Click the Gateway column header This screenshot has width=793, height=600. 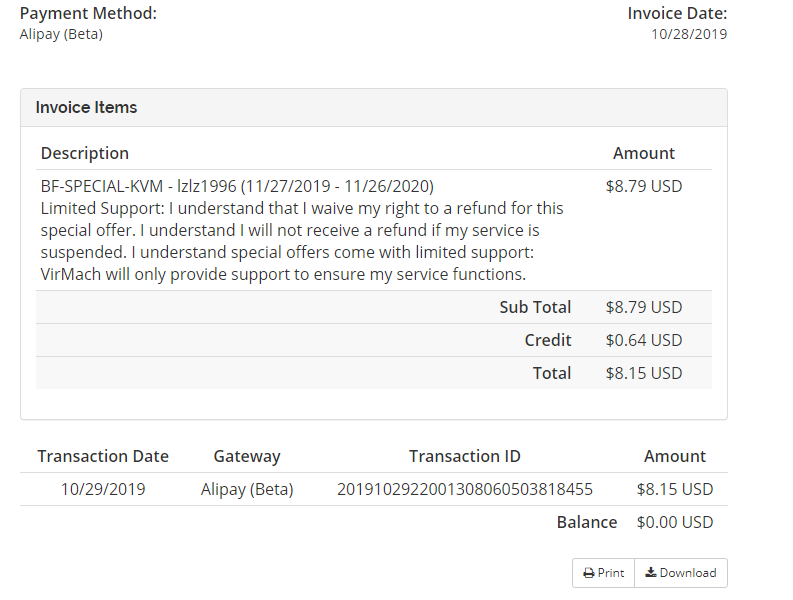click(247, 456)
